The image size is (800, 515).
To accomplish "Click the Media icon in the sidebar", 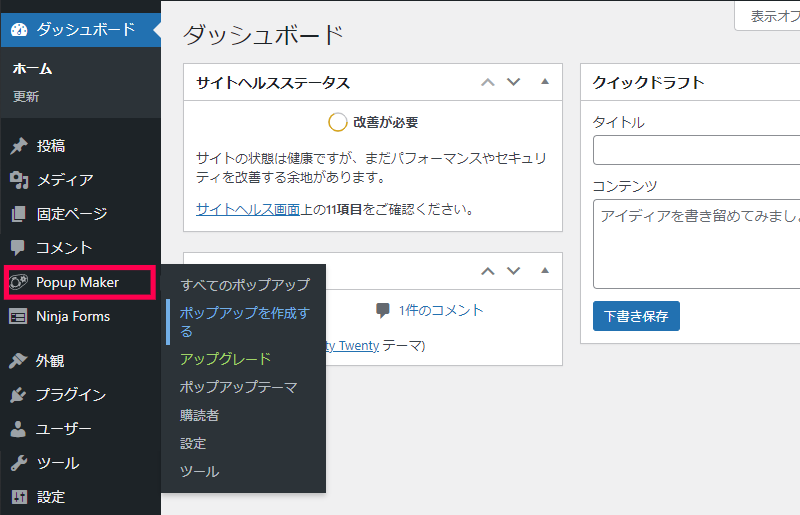I will 19,180.
